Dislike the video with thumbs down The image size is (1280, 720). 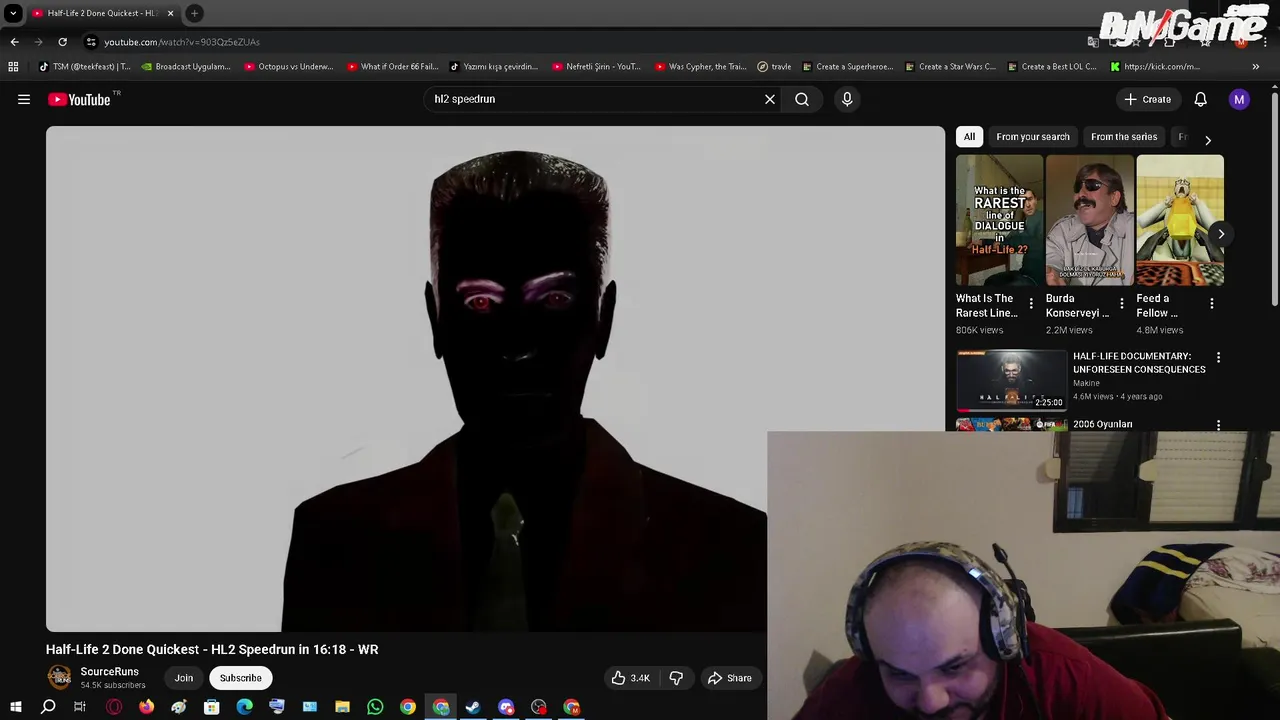(676, 678)
